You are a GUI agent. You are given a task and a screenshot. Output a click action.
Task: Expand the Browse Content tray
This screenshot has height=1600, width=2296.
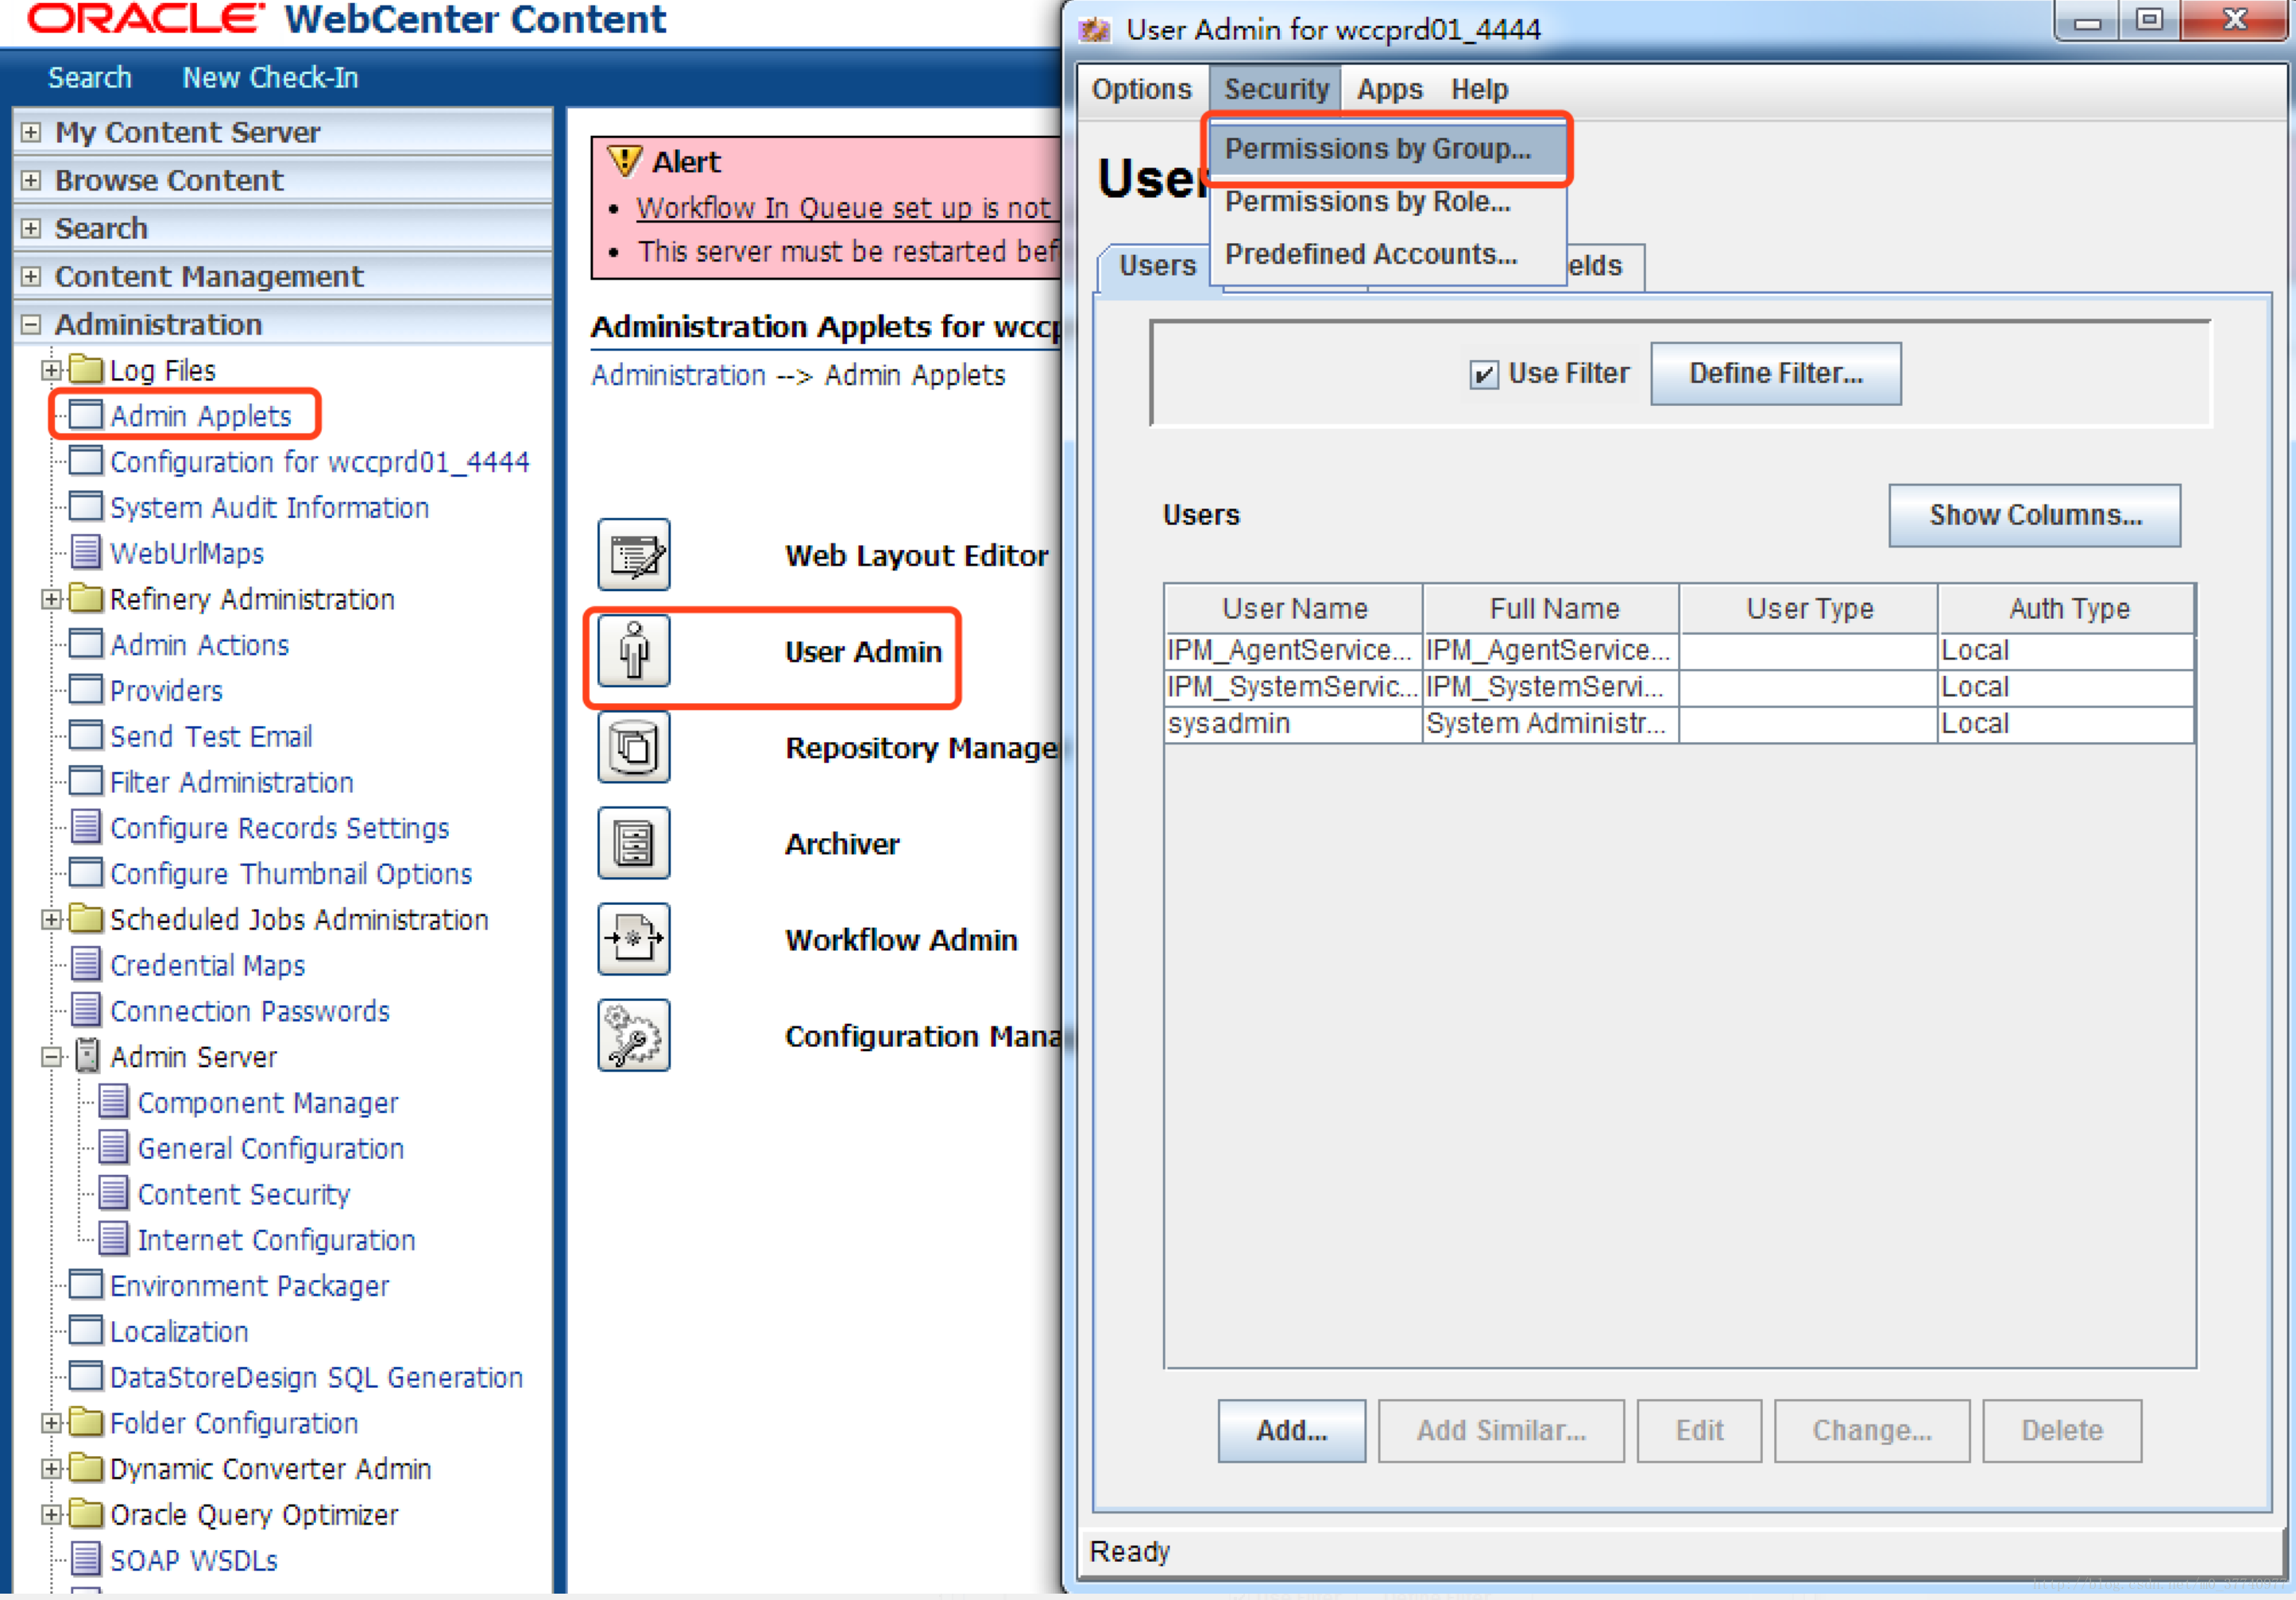pyautogui.click(x=31, y=180)
